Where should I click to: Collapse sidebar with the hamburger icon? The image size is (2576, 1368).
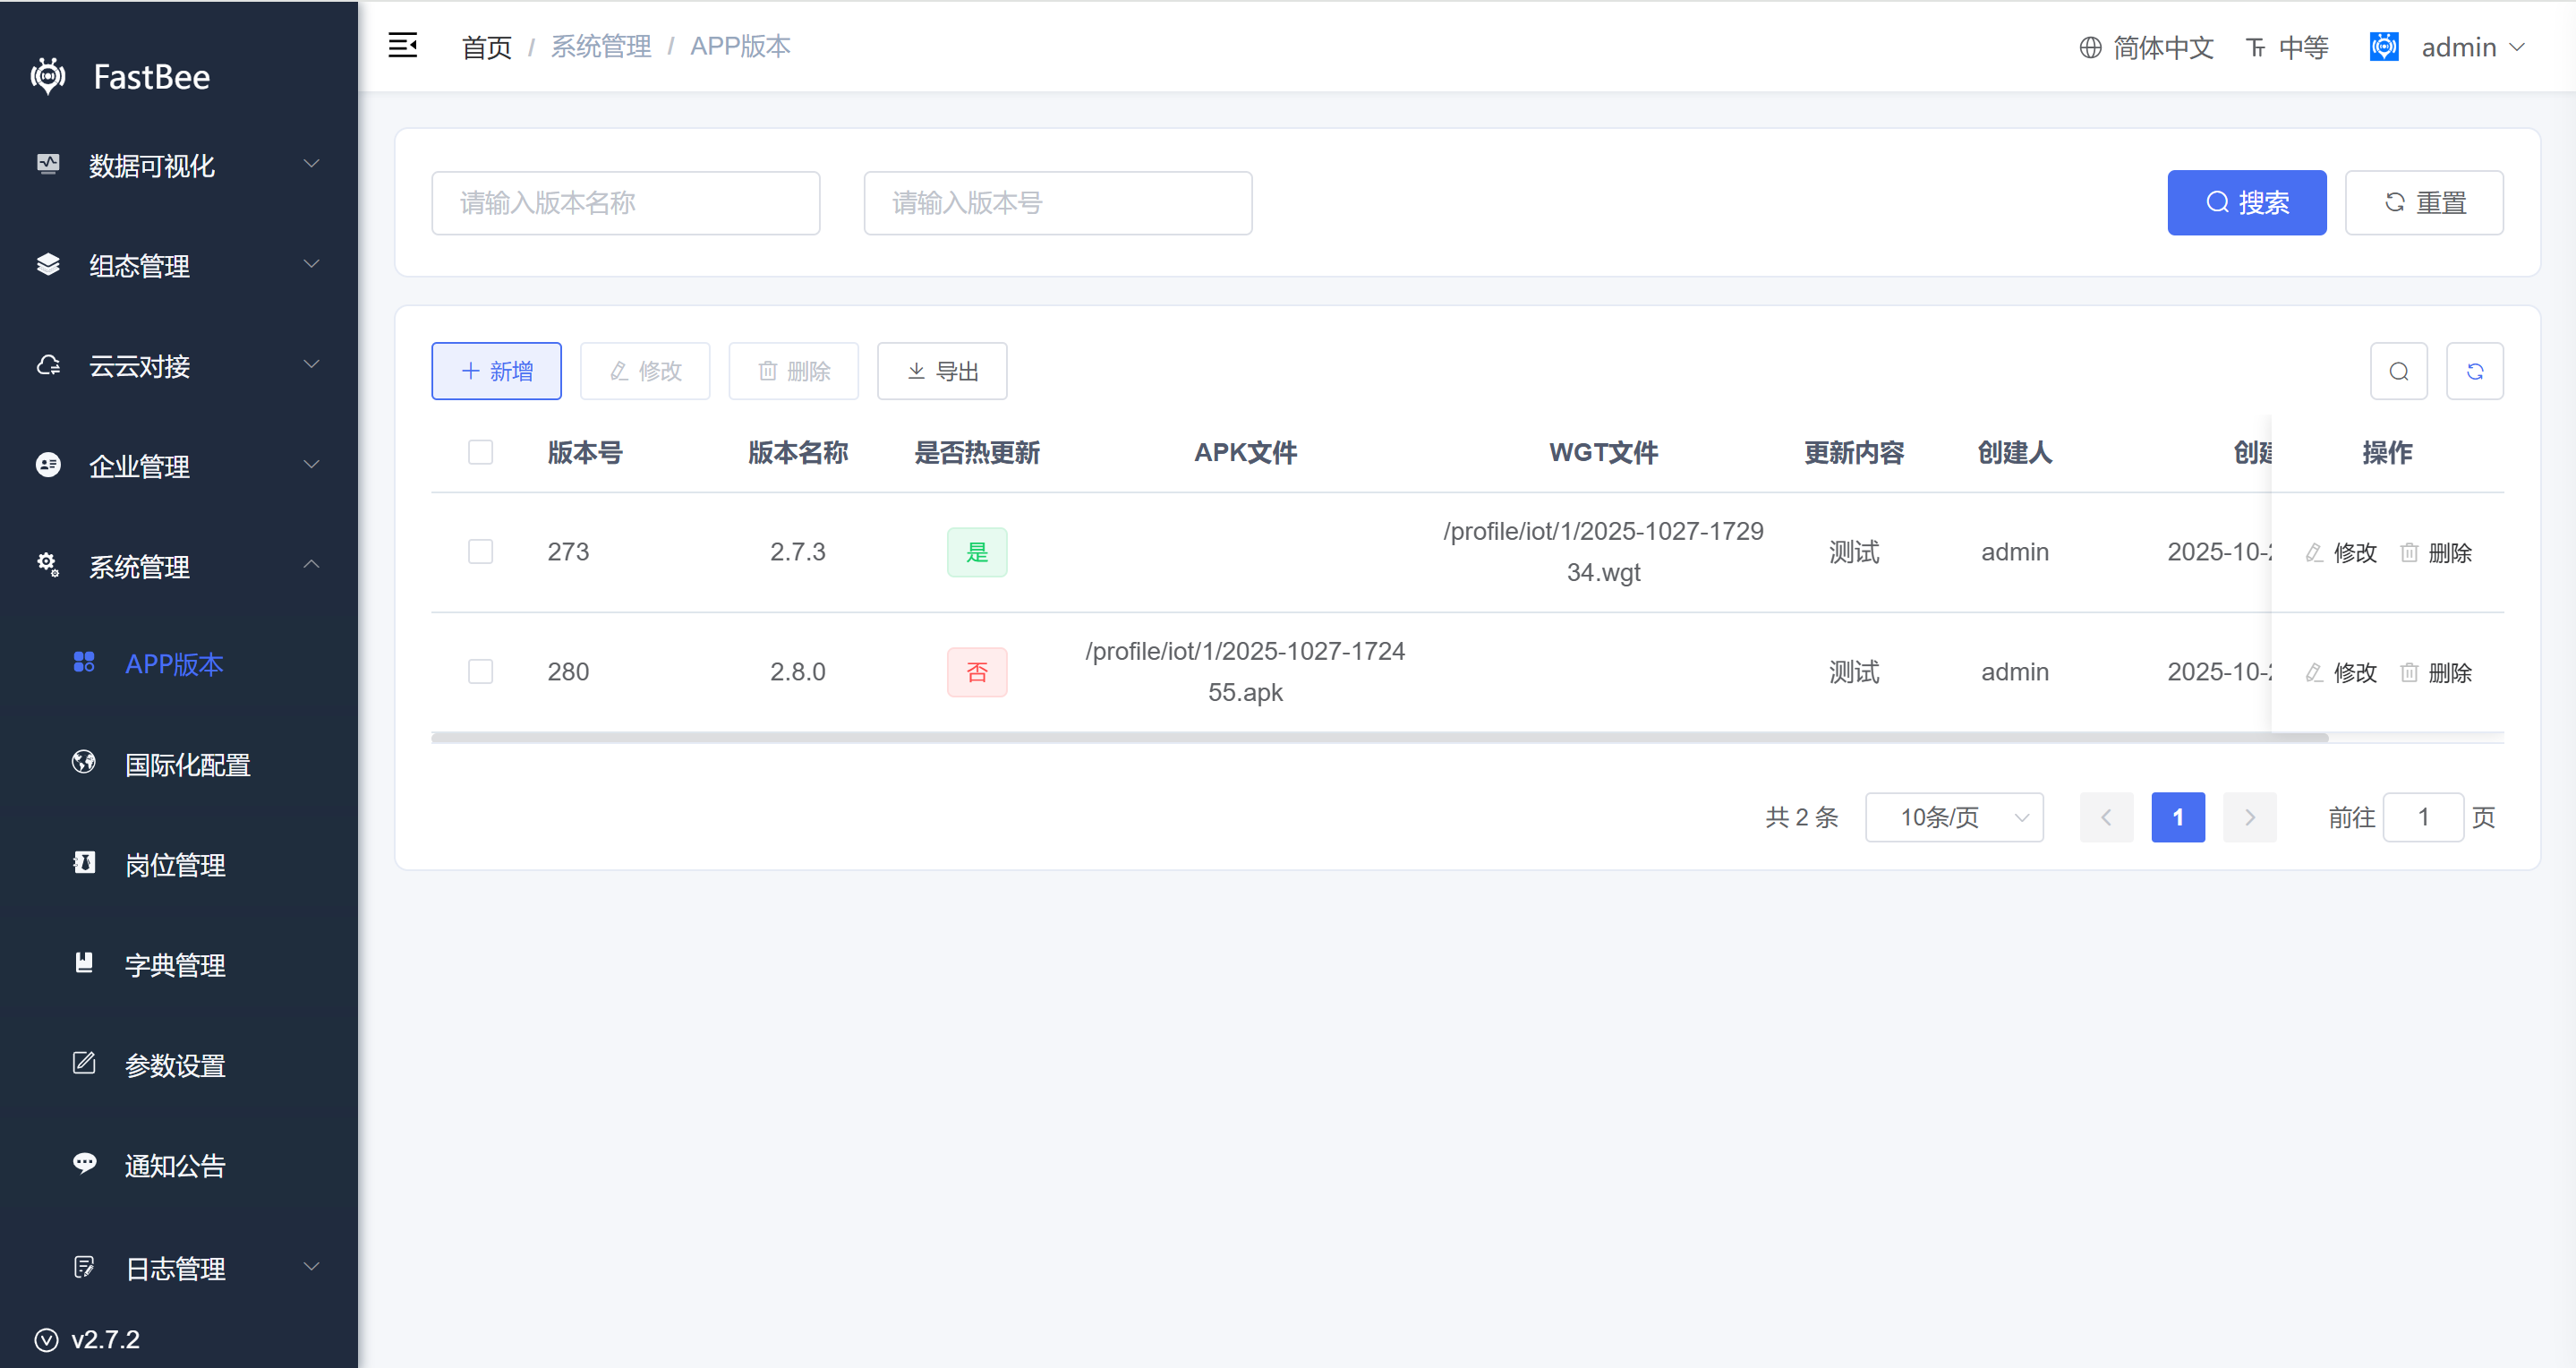[402, 45]
